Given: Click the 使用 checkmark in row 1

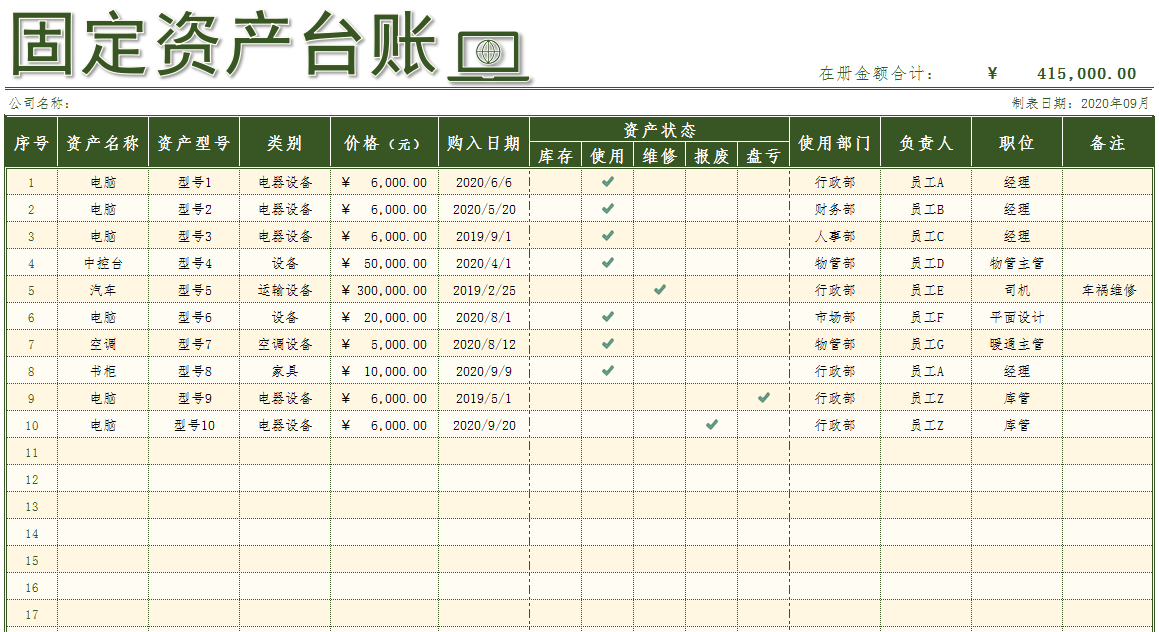Looking at the screenshot, I should [608, 181].
